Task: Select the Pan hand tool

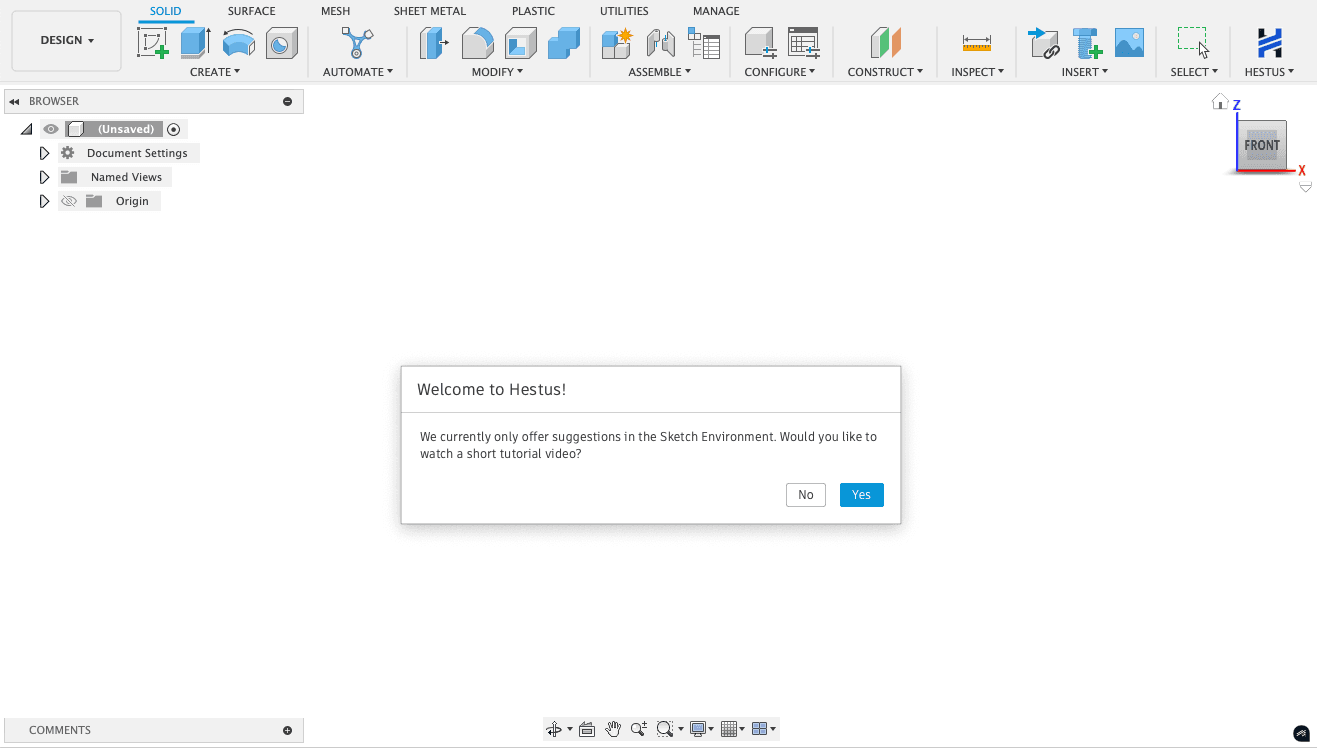Action: [x=613, y=729]
